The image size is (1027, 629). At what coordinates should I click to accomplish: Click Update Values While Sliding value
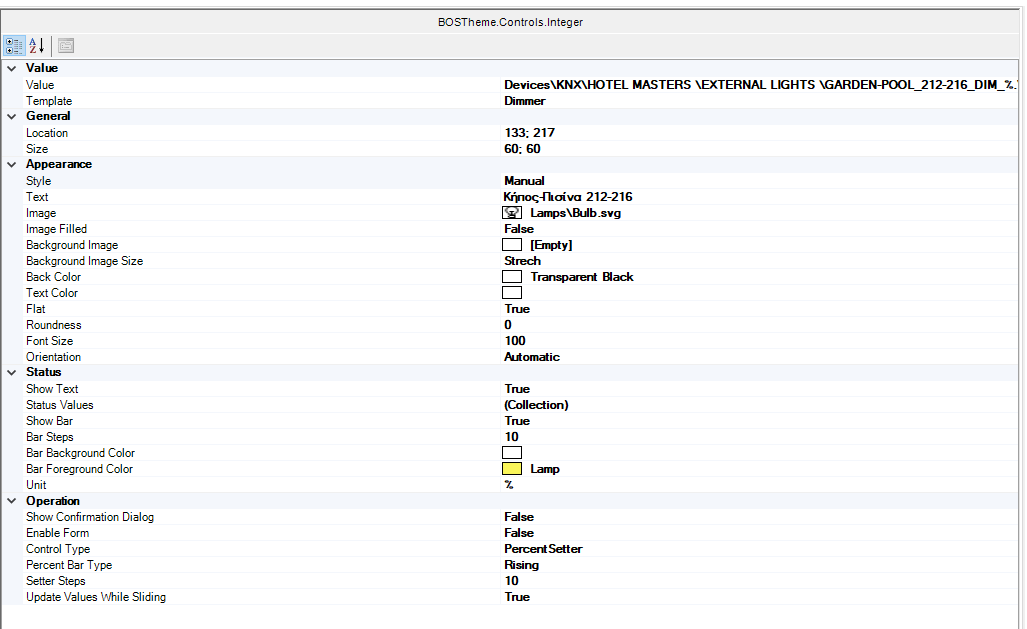coord(517,597)
